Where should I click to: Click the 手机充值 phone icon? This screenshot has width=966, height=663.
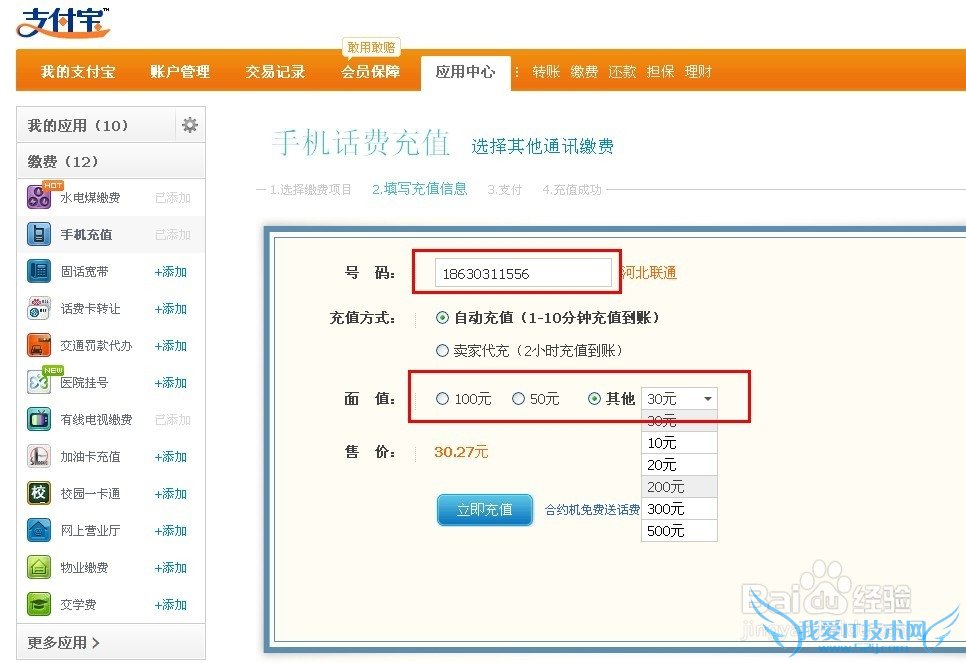[39, 234]
